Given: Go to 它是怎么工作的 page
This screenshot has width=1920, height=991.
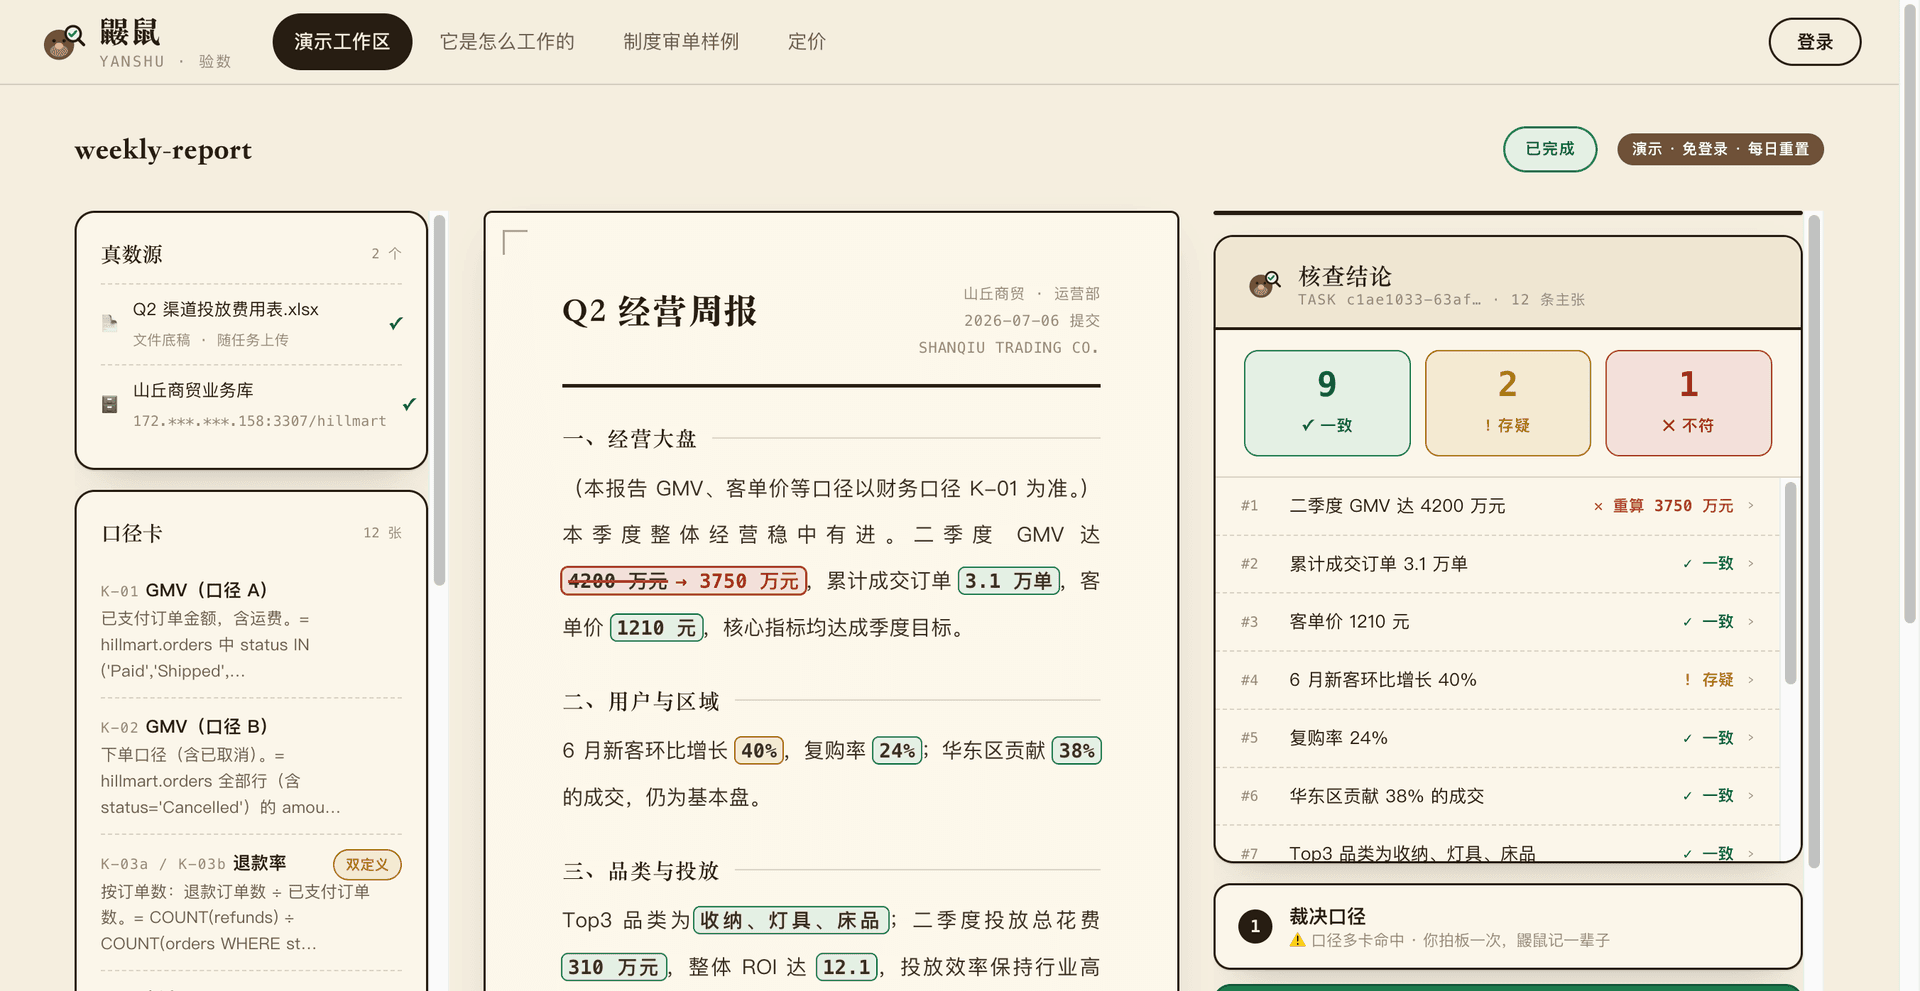Looking at the screenshot, I should point(507,42).
